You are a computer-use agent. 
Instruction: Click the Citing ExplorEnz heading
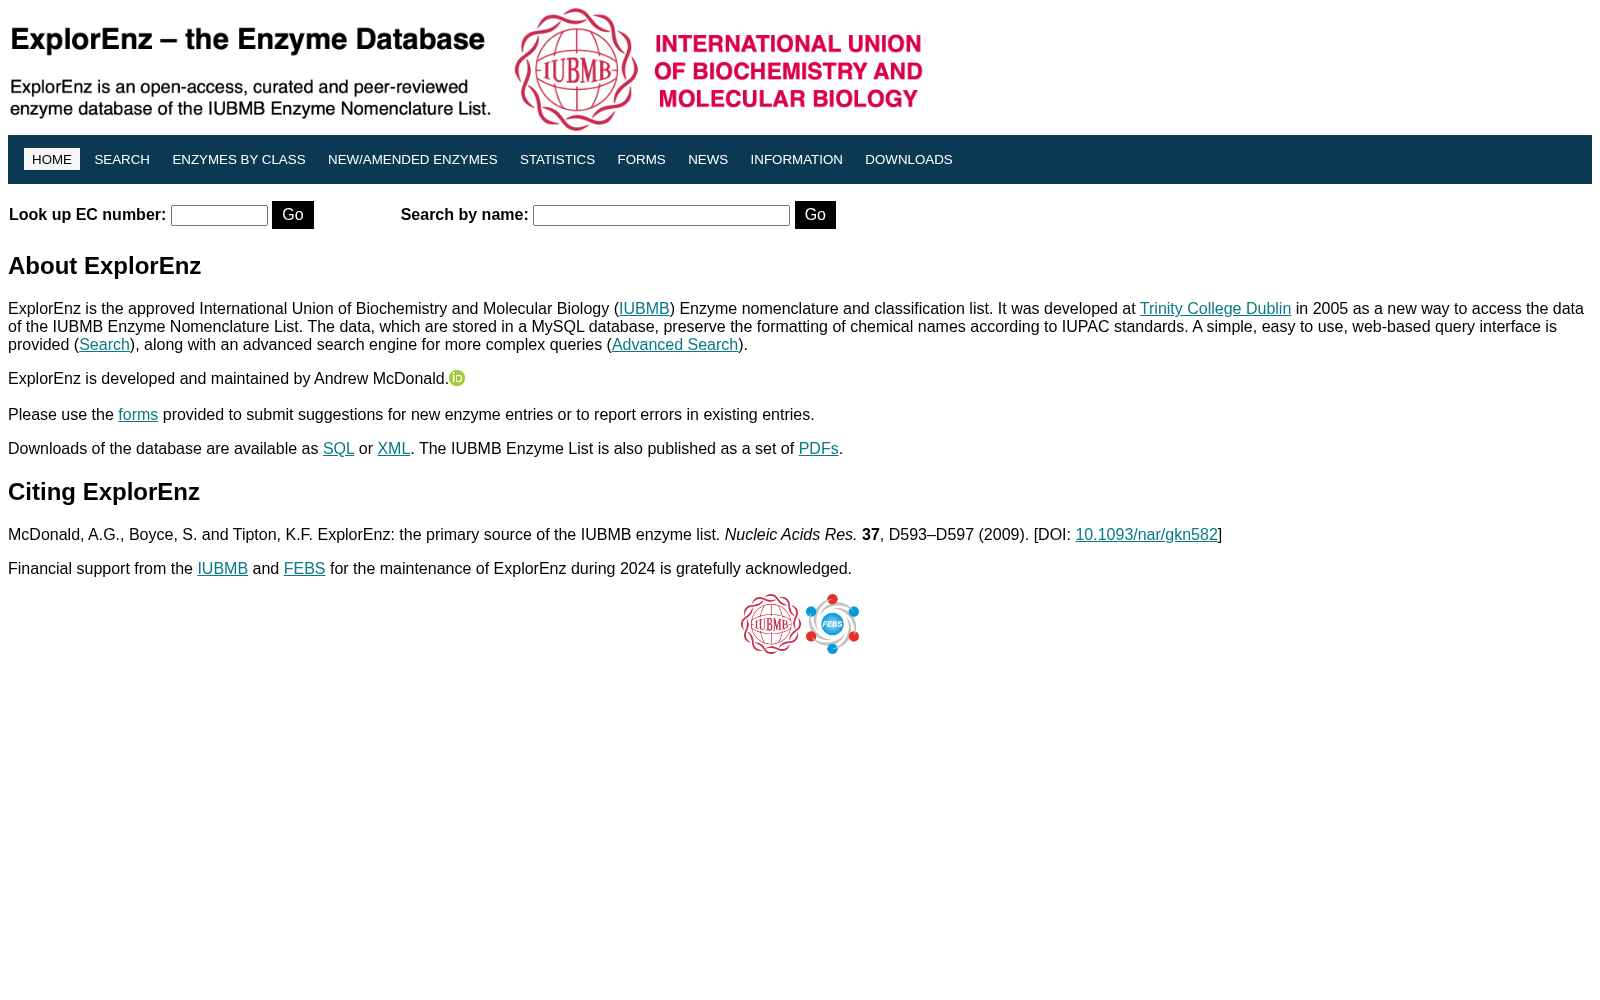[104, 492]
